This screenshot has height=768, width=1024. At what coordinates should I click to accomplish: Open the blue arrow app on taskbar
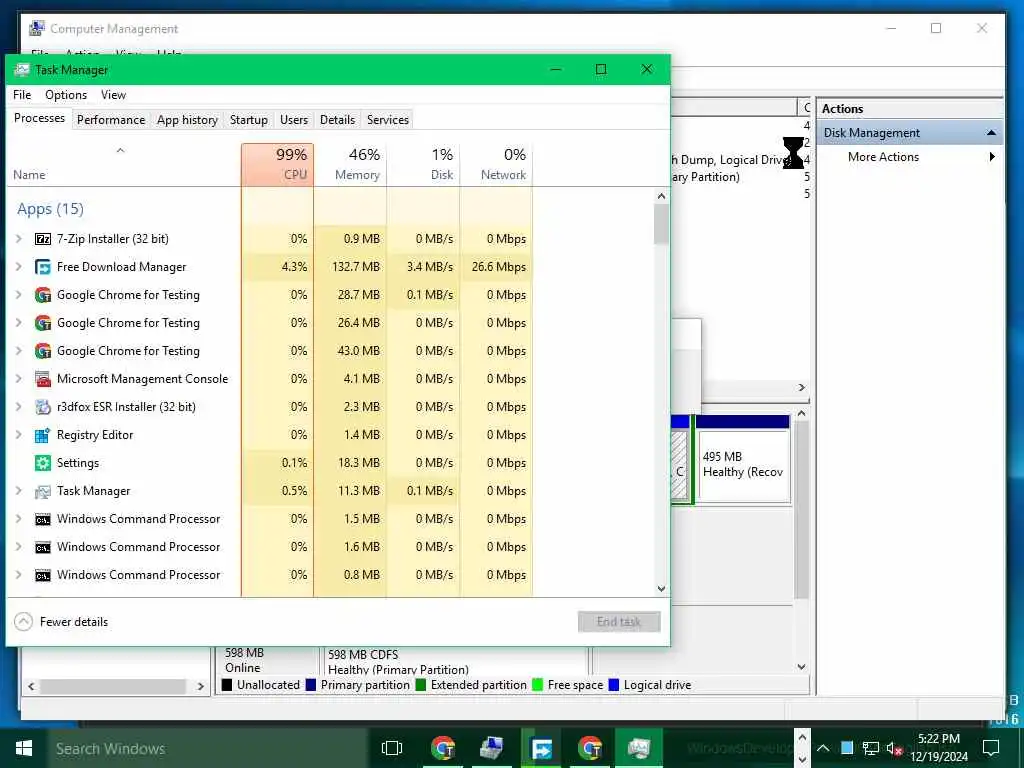tap(541, 748)
